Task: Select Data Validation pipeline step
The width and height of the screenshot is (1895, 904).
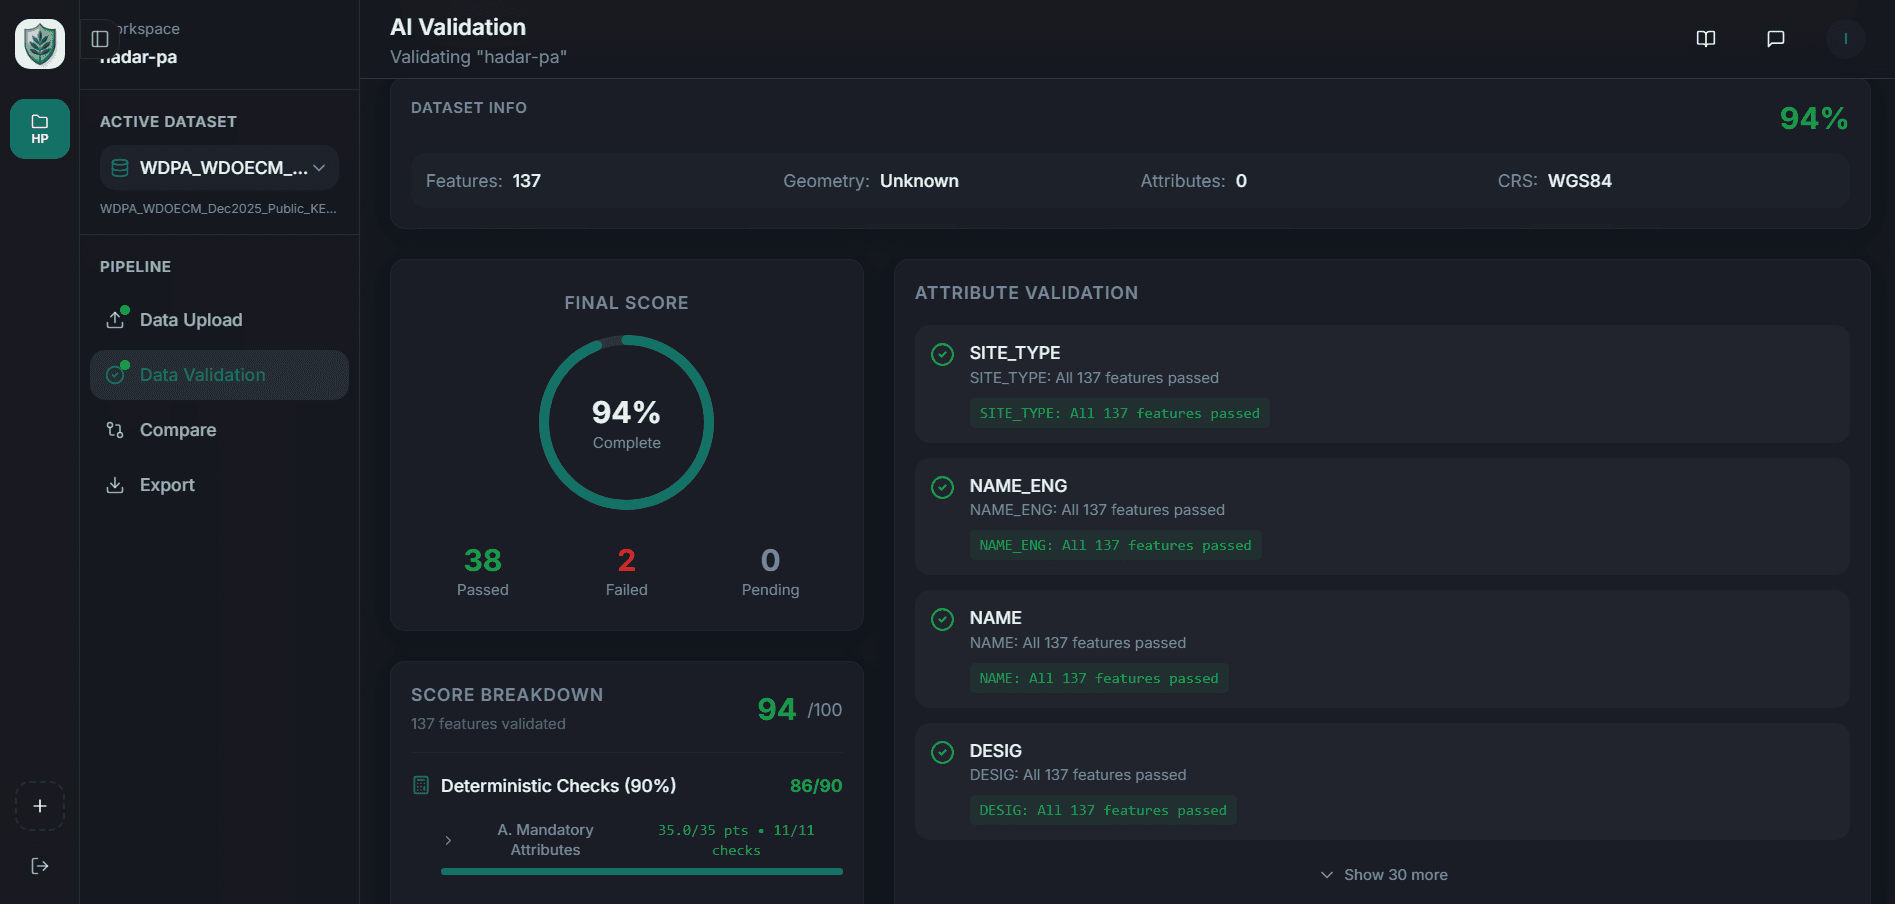Action: pyautogui.click(x=219, y=375)
